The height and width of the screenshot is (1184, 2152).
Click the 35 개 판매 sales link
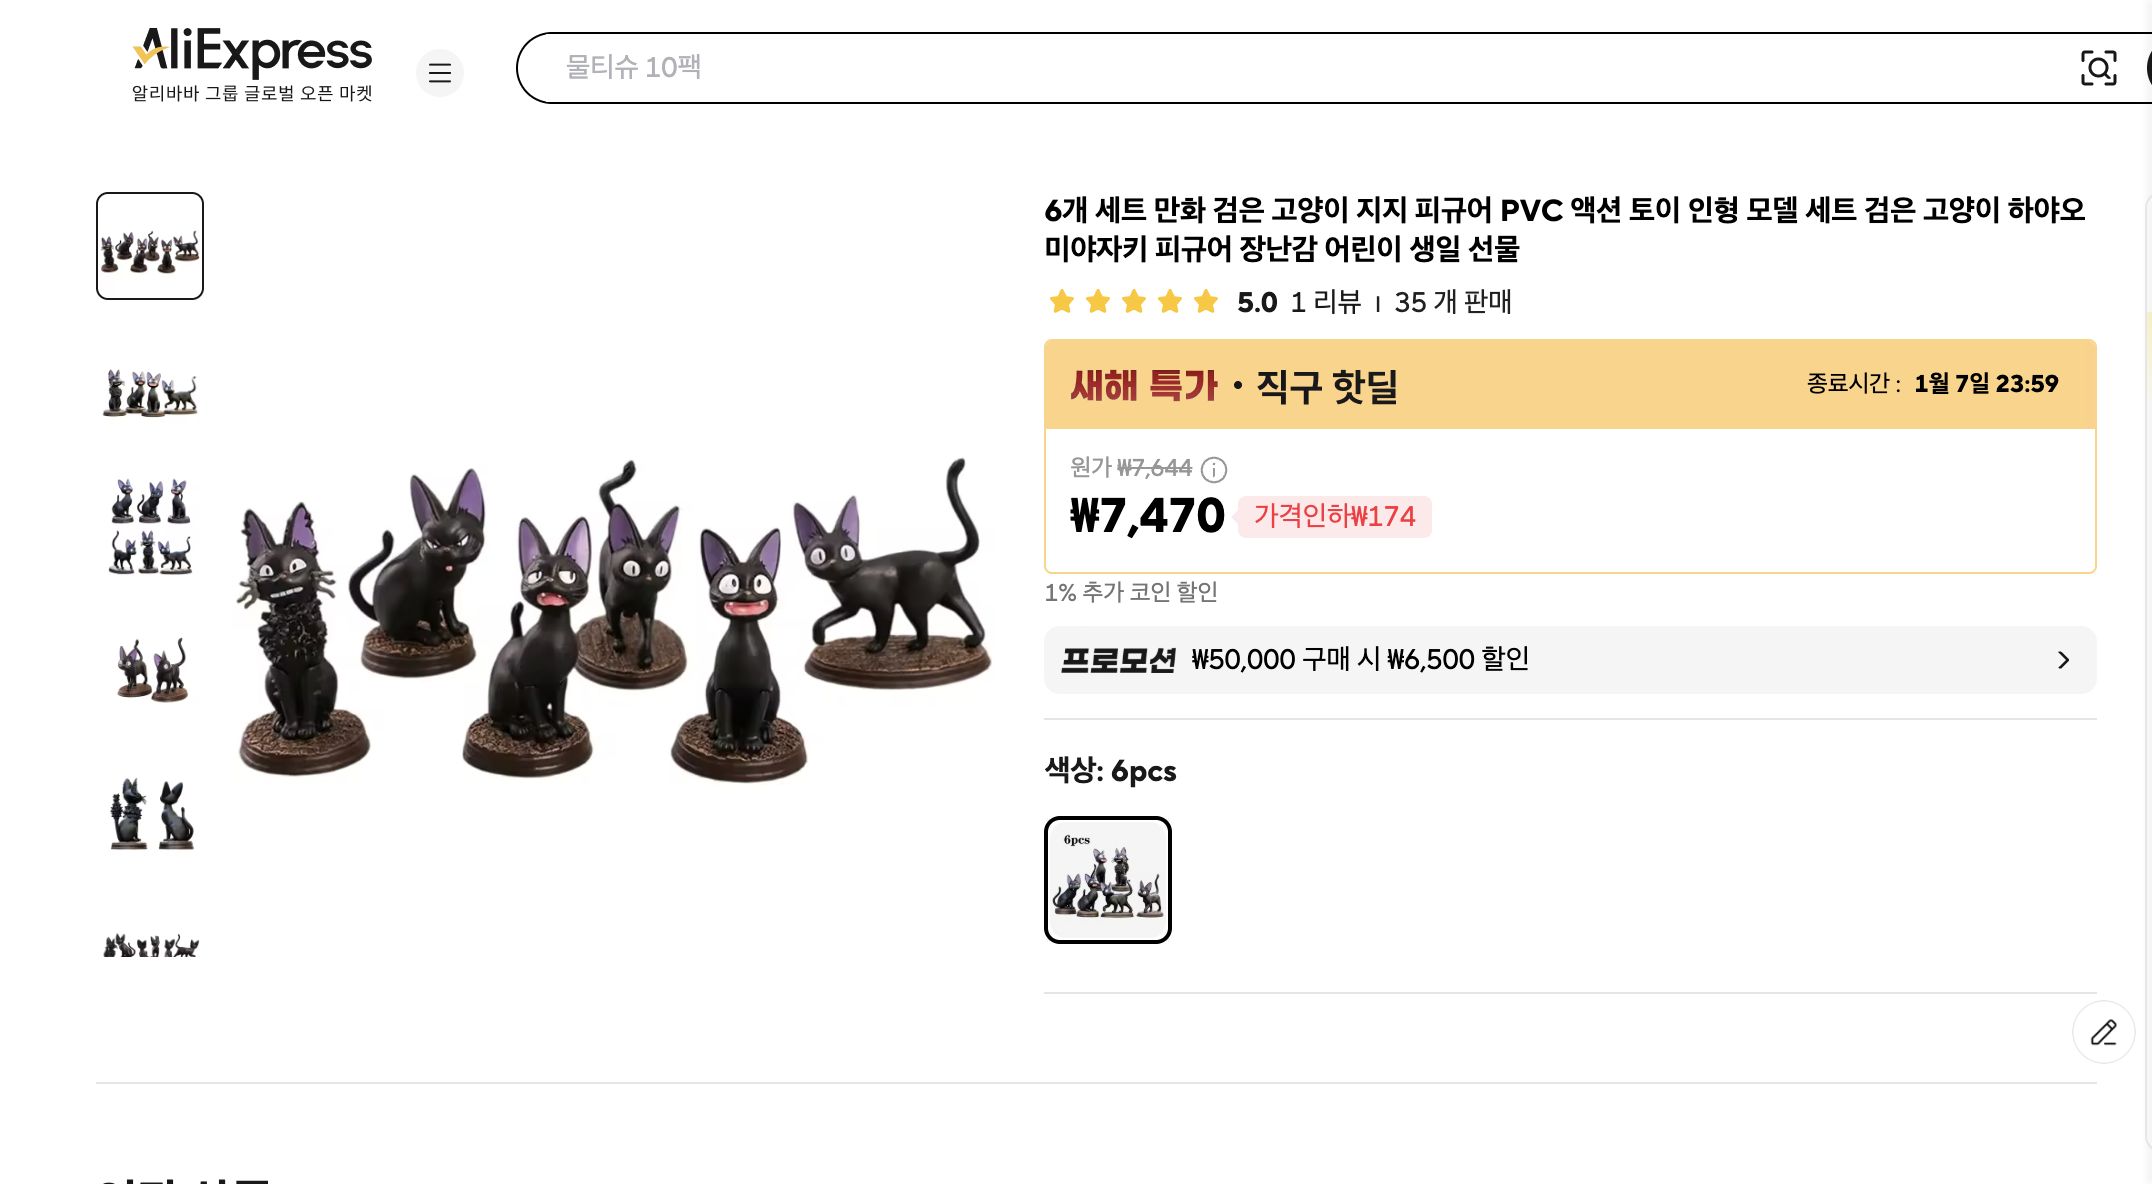click(x=1453, y=301)
